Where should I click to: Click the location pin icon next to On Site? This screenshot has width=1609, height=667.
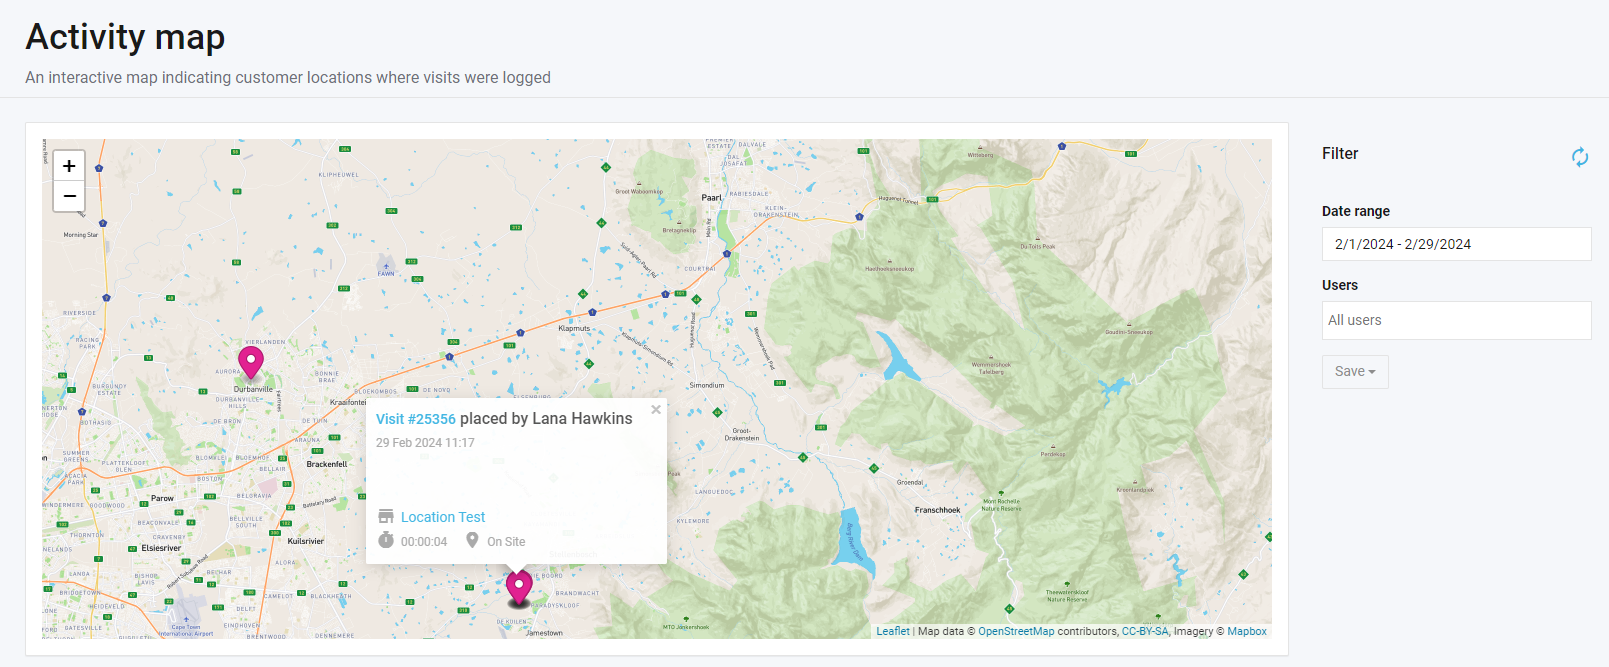[472, 541]
